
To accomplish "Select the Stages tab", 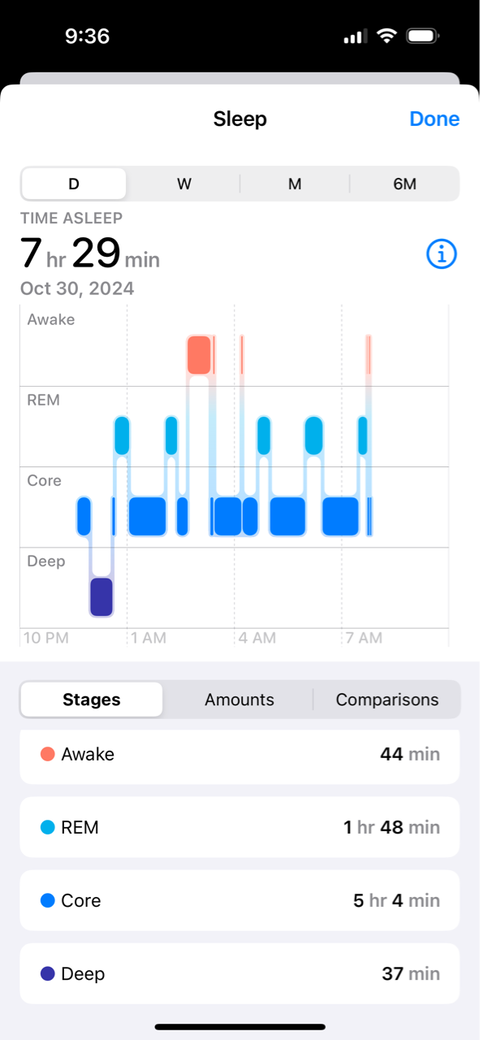I will click(x=91, y=699).
